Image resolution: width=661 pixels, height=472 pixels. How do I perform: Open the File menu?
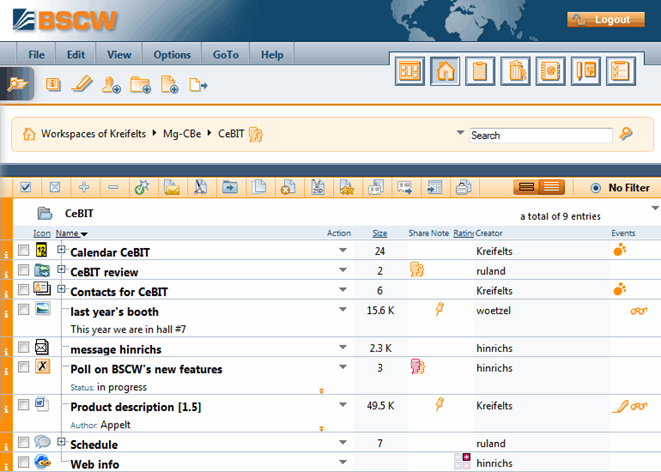(x=36, y=55)
